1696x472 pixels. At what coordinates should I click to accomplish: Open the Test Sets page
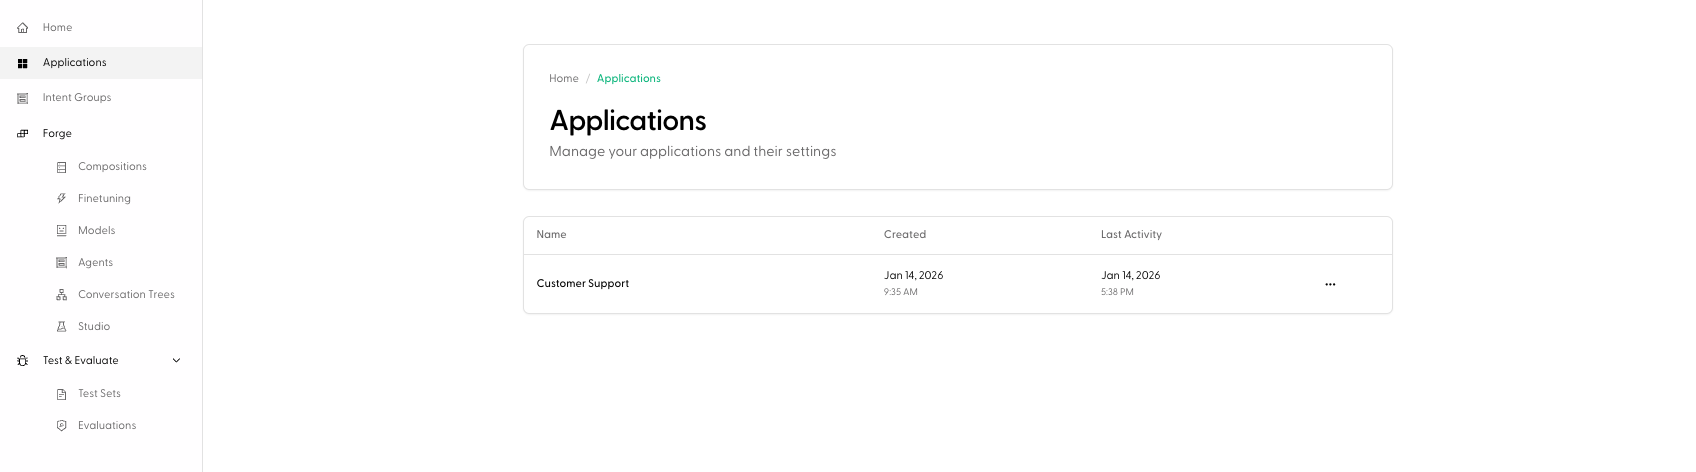[x=99, y=394]
